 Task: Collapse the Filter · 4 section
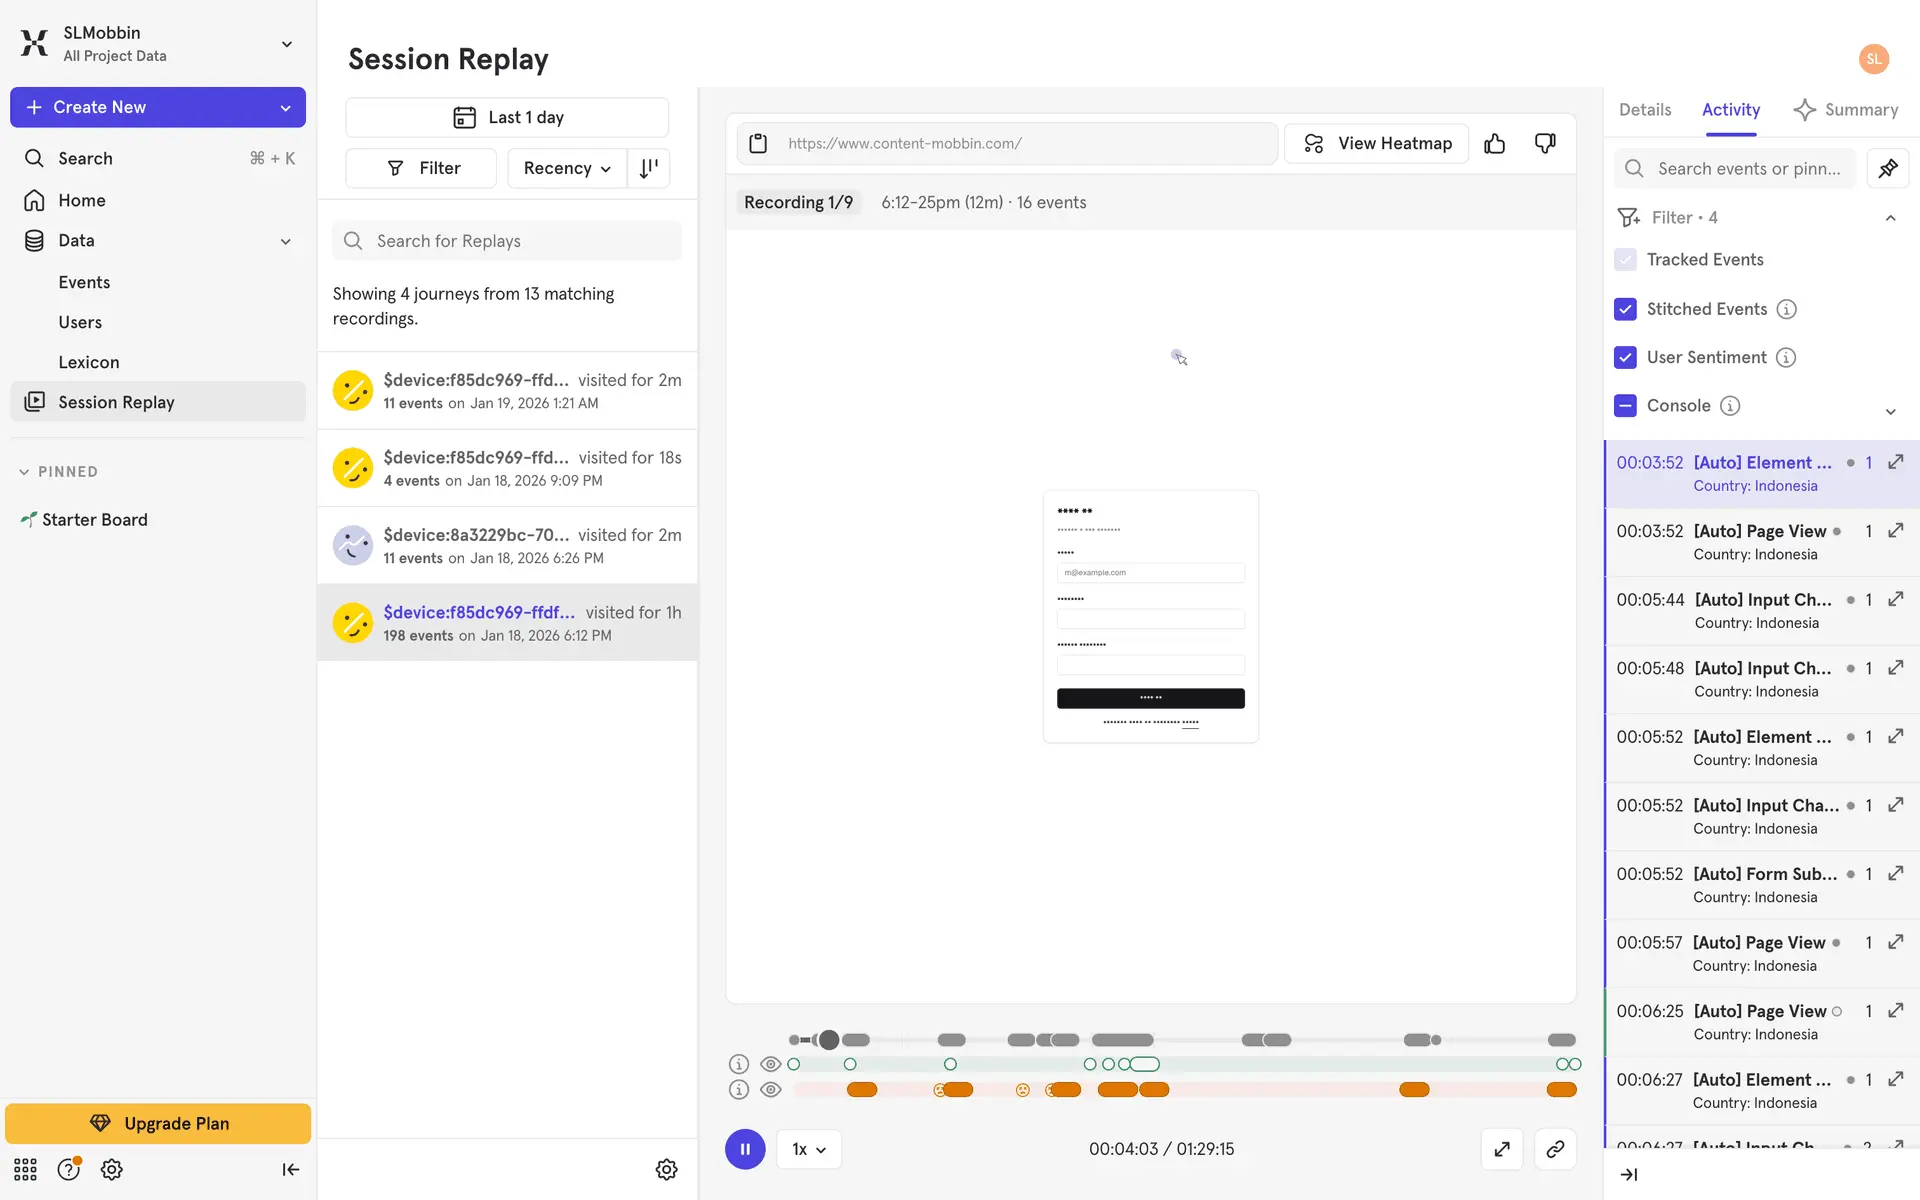pyautogui.click(x=1890, y=218)
